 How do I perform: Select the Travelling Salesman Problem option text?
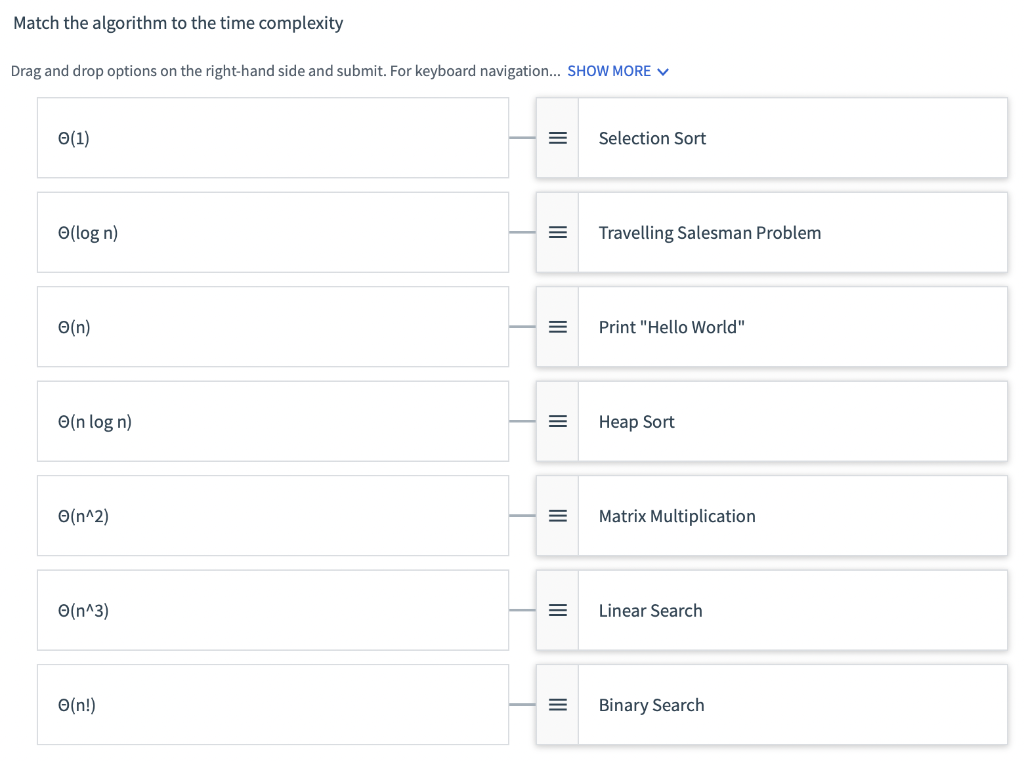(709, 233)
